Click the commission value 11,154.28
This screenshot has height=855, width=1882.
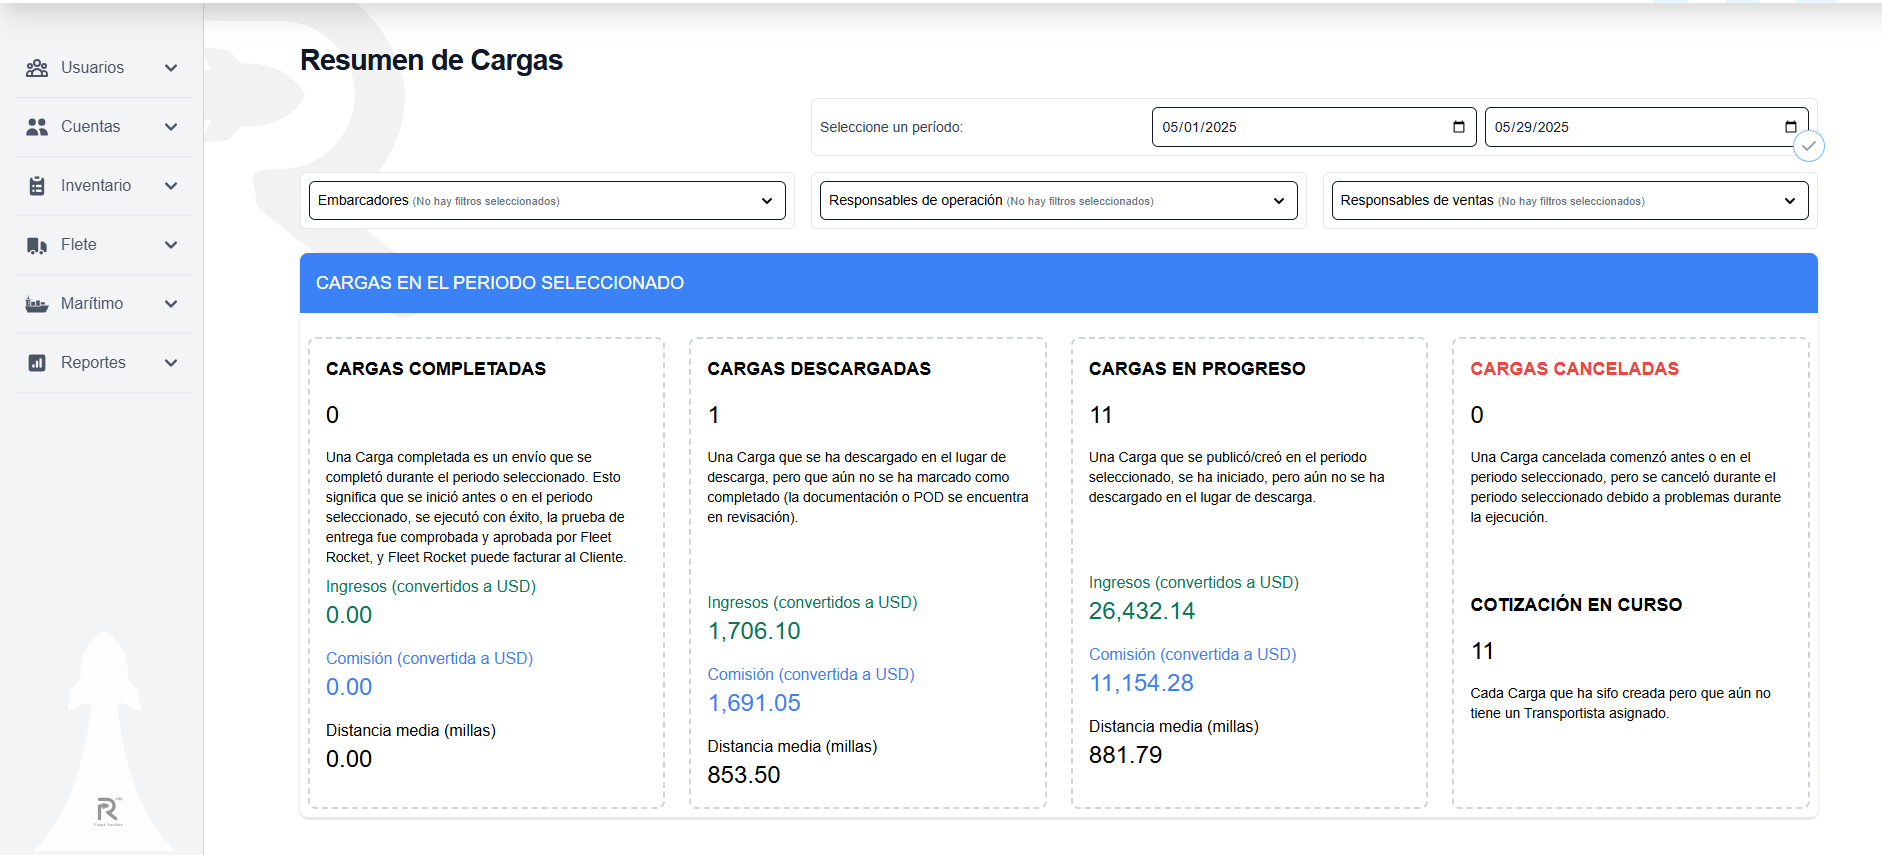point(1141,683)
